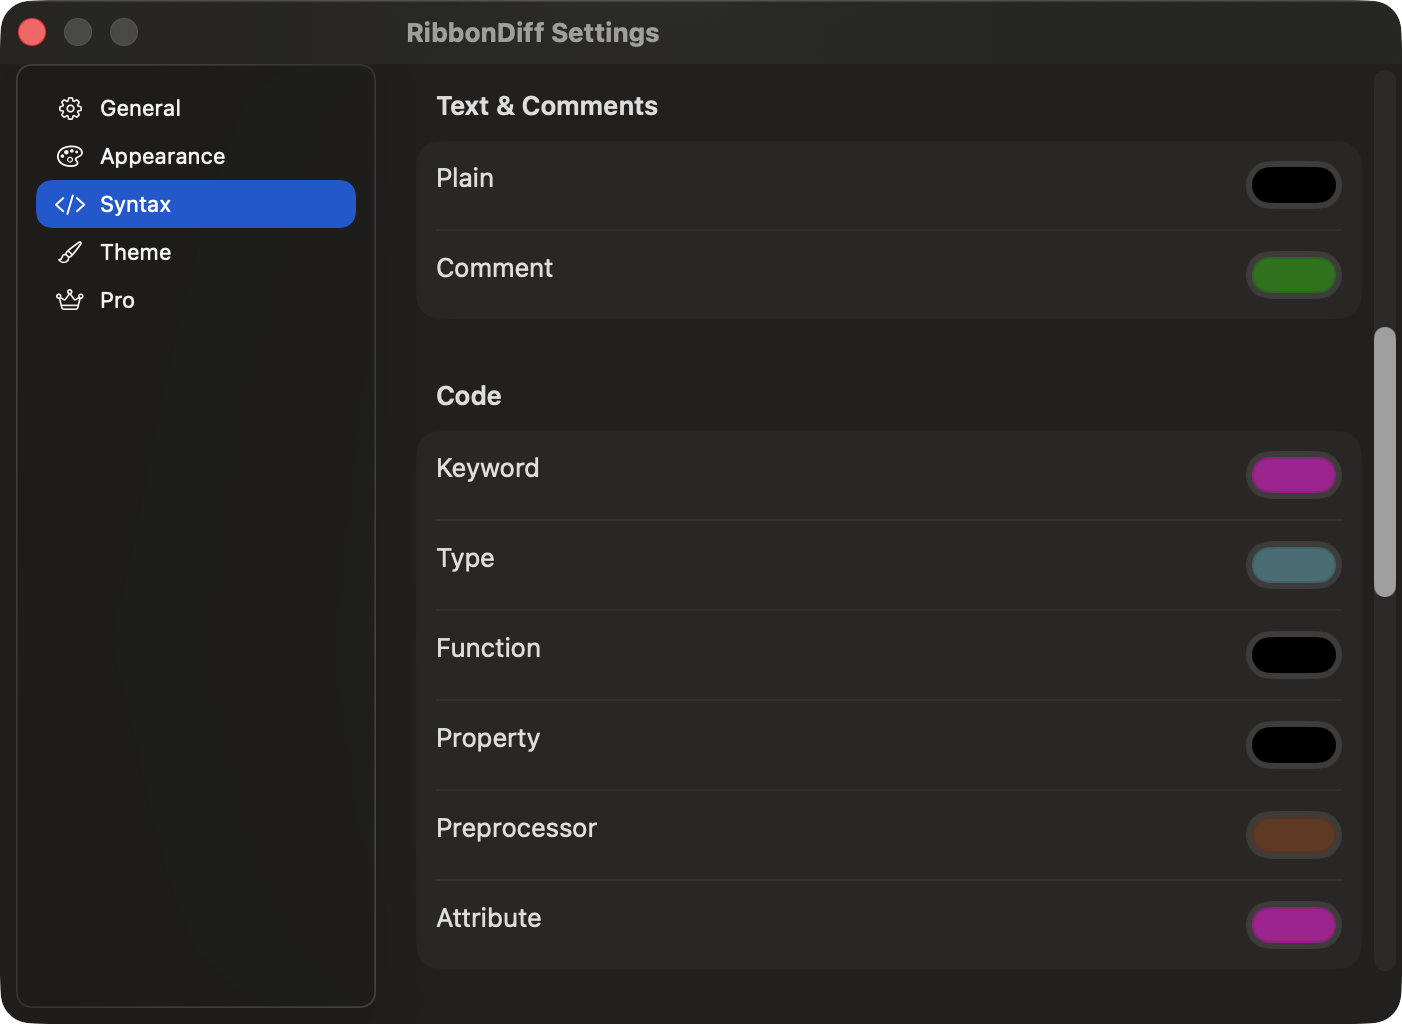Open the Preprocessor color picker
Viewport: 1402px width, 1024px height.
point(1294,835)
